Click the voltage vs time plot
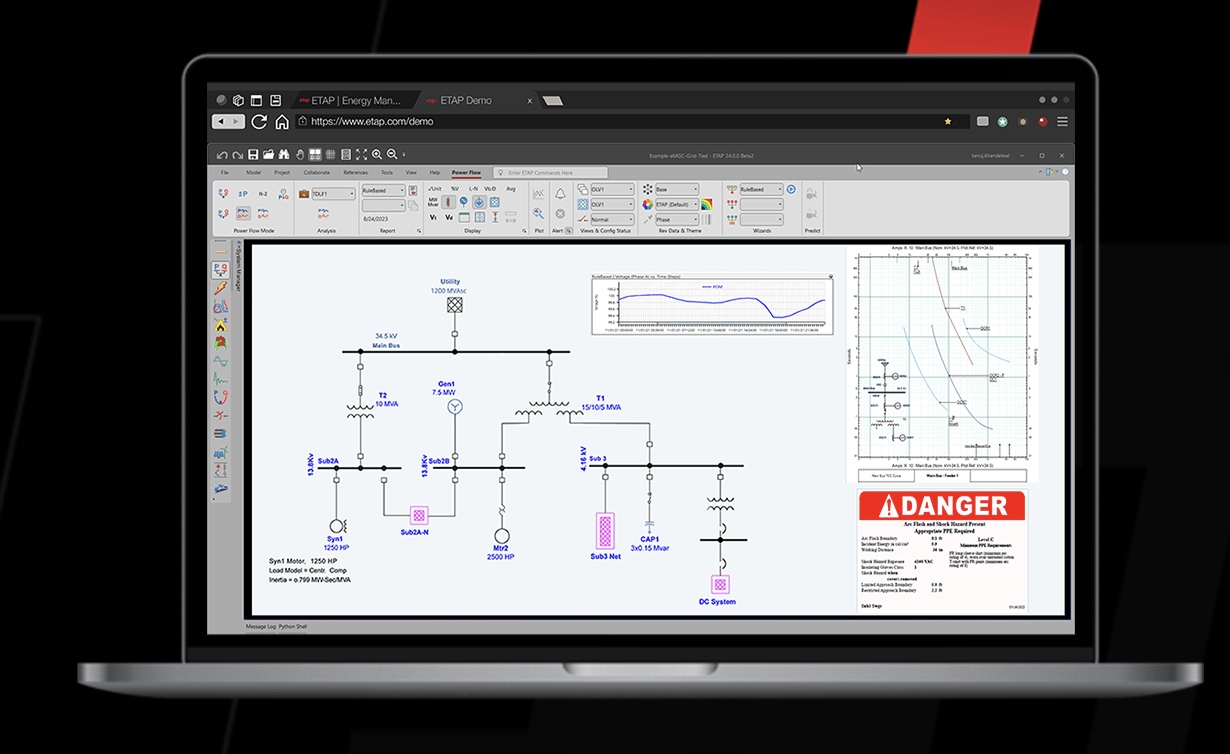The width and height of the screenshot is (1230, 754). click(712, 303)
